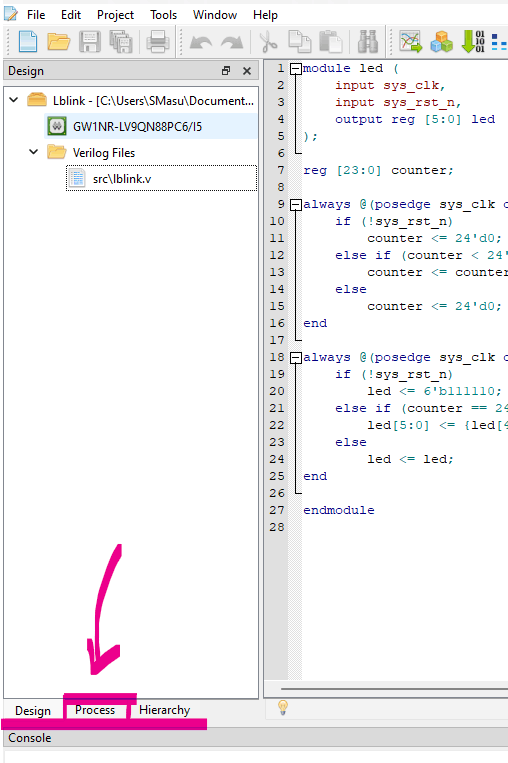508x763 pixels.
Task: Switch to the Process tab
Action: coord(95,710)
